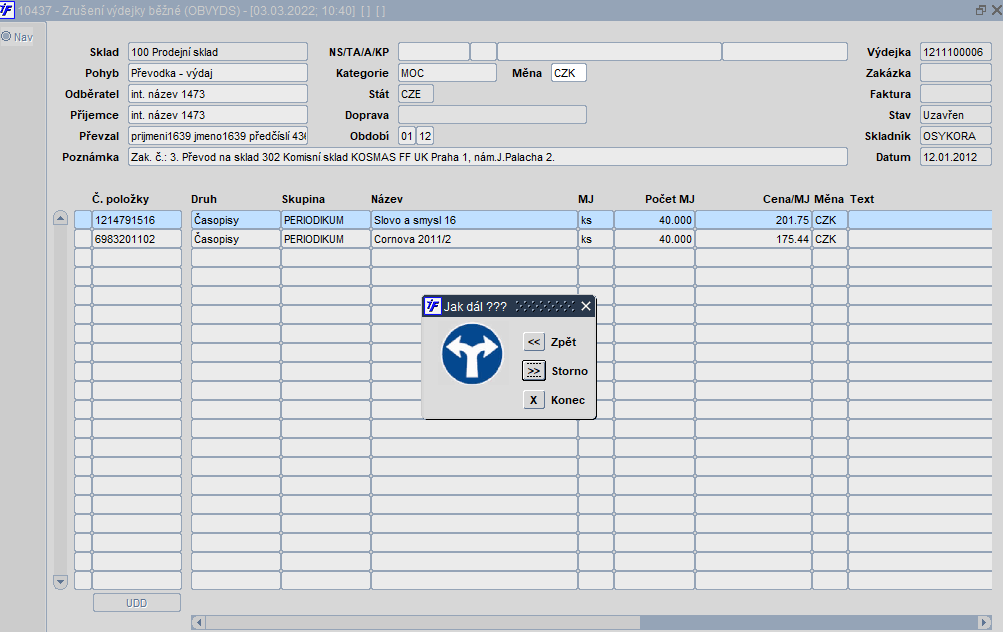Viewport: 1003px width, 632px height.
Task: Click 'Časopisy' in Slovo a smysl row
Action: [235, 220]
